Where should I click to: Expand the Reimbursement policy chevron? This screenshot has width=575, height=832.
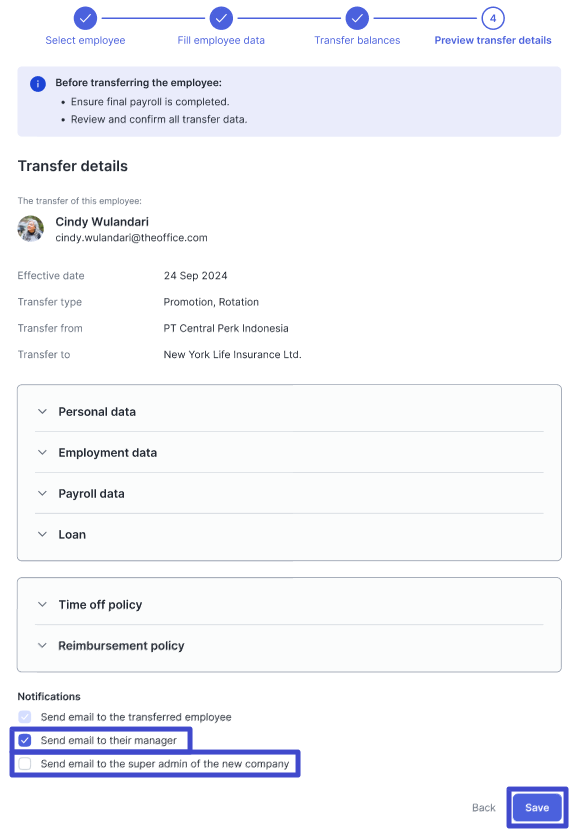(42, 645)
